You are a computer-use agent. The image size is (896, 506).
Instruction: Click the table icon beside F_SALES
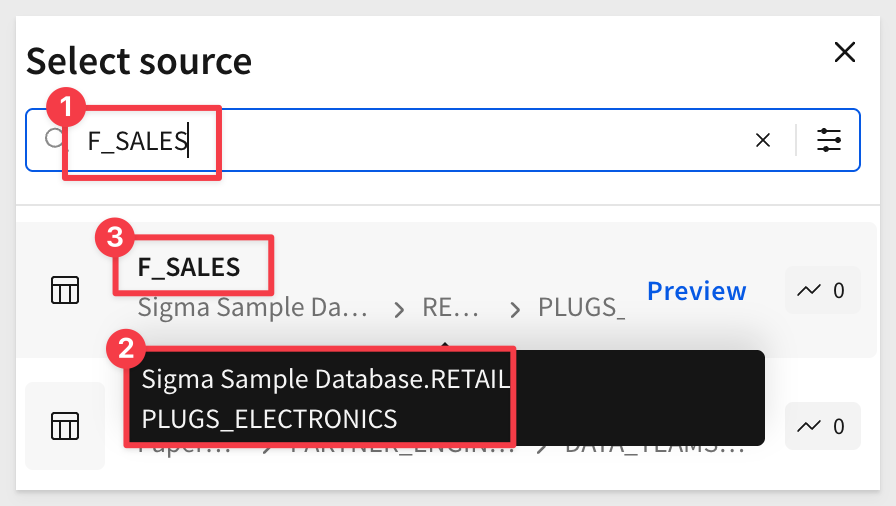[x=65, y=290]
